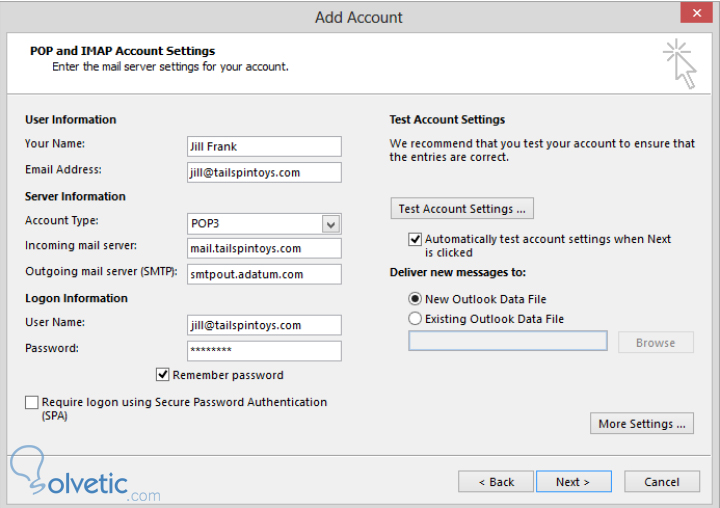Viewport: 720px width, 508px height.
Task: Select the Outgoing mail server (SMTP) field
Action: 264,274
